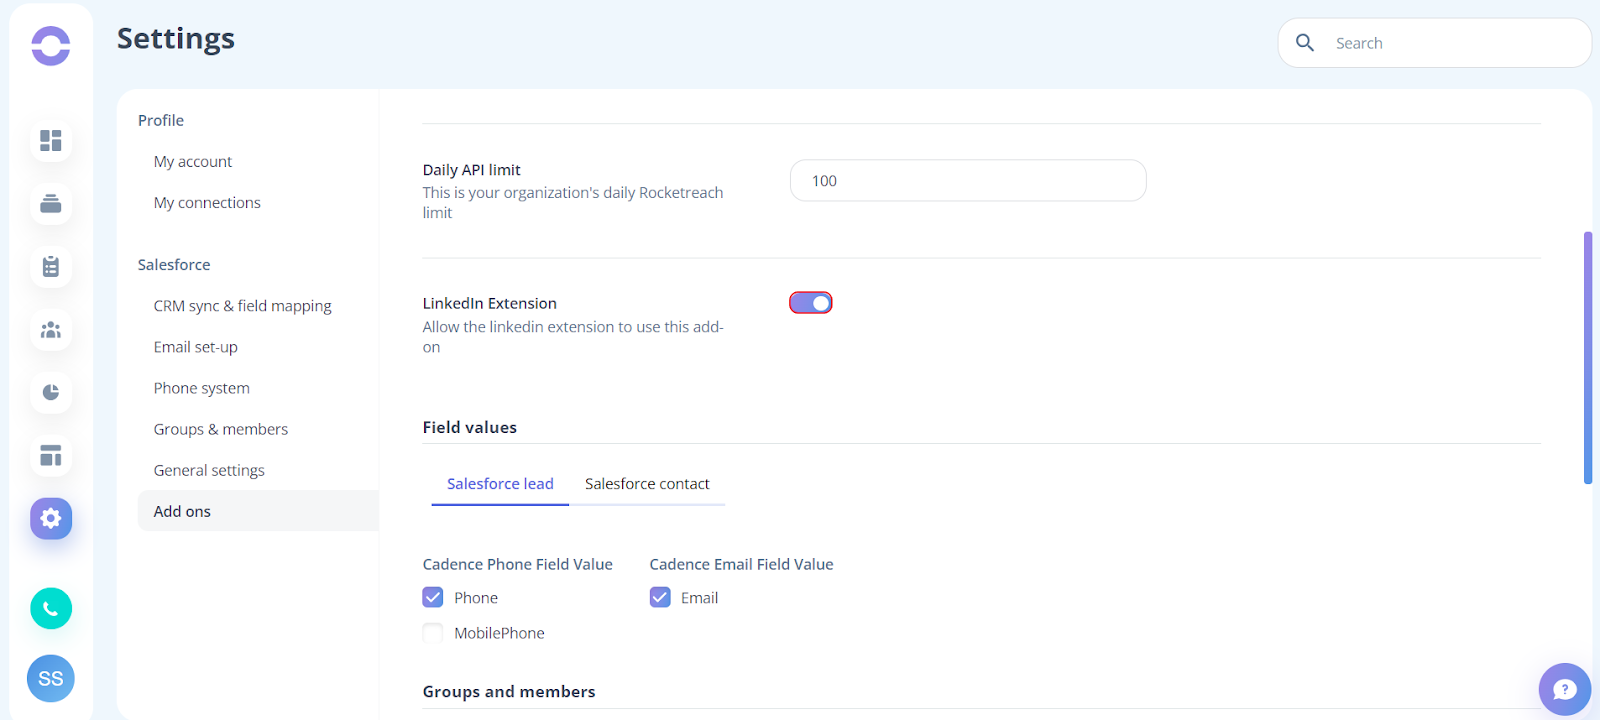Open the table layout sidebar icon
The image size is (1600, 720).
click(x=51, y=455)
